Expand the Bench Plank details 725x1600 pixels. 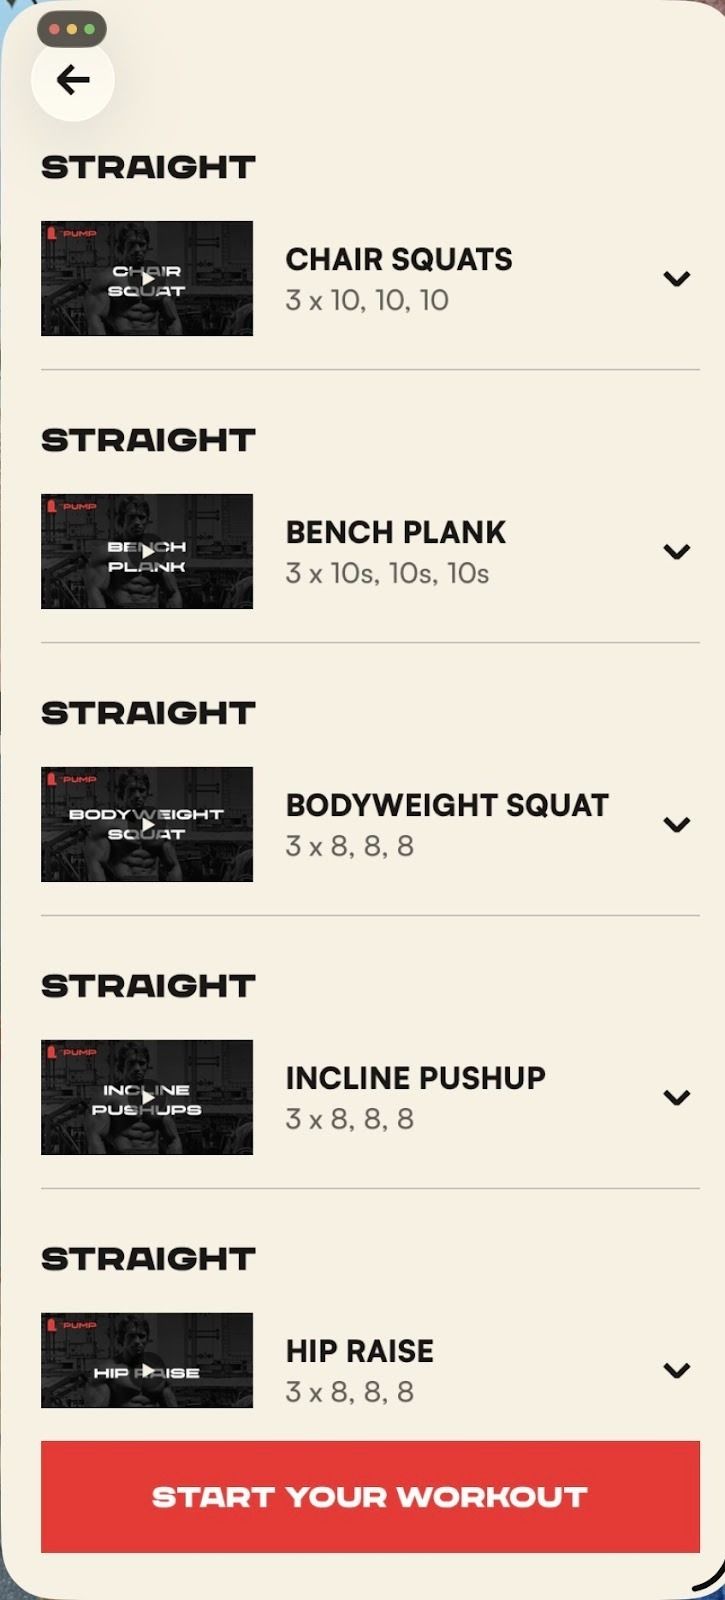click(677, 552)
